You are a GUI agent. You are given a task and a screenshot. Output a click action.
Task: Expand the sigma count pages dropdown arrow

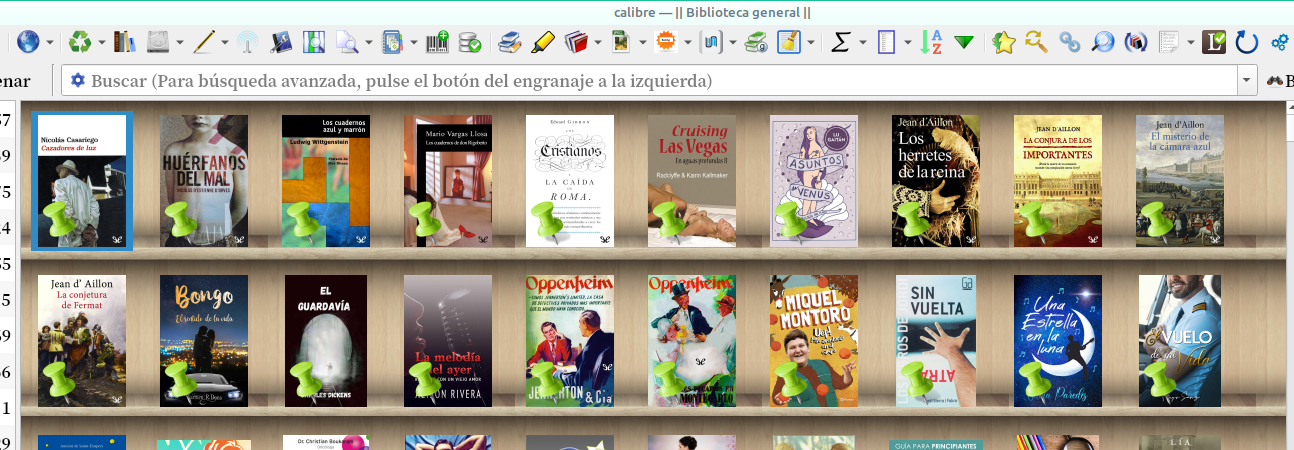pos(863,43)
